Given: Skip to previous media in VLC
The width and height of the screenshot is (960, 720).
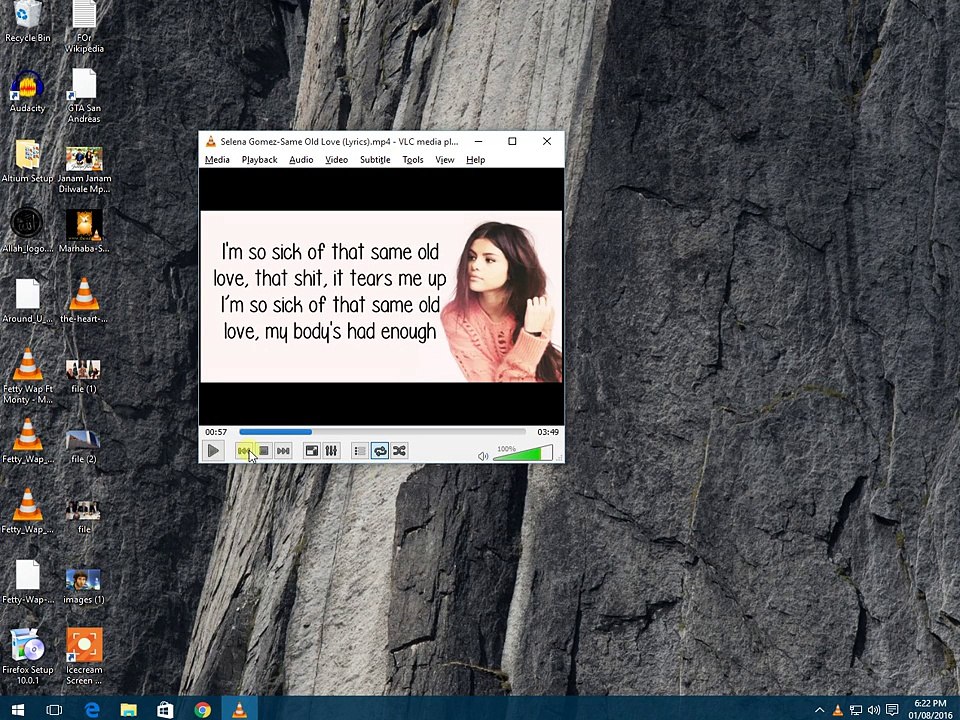Looking at the screenshot, I should [244, 451].
